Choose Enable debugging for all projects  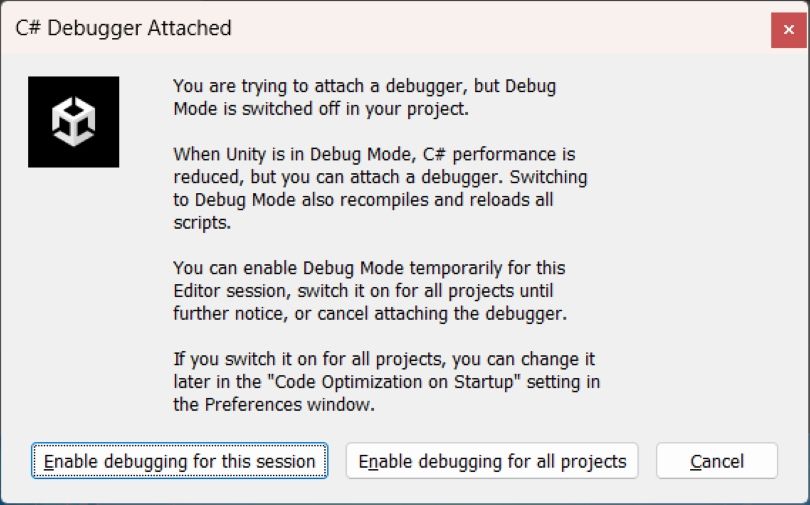492,461
